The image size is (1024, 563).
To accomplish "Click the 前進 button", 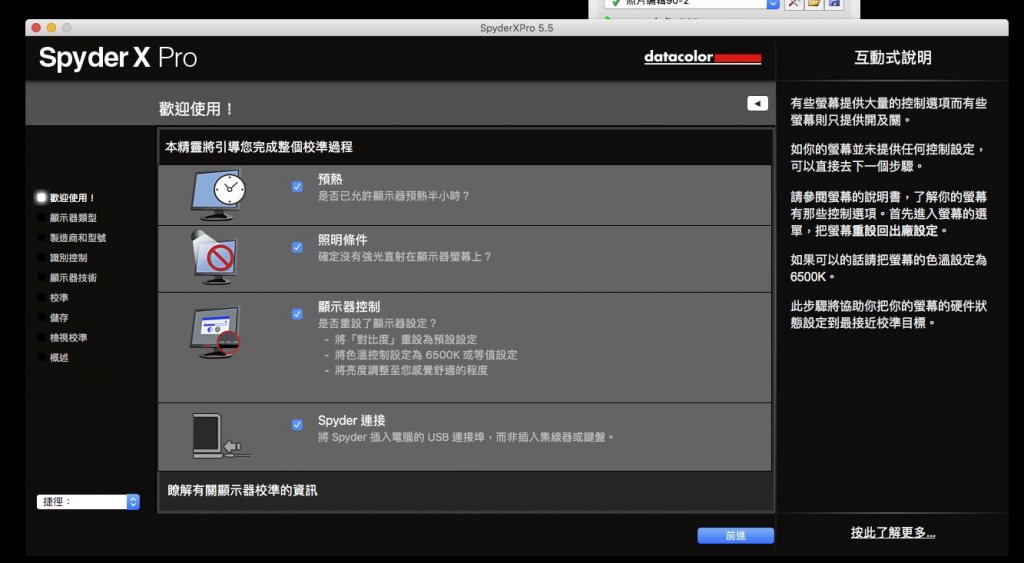I will (x=735, y=536).
